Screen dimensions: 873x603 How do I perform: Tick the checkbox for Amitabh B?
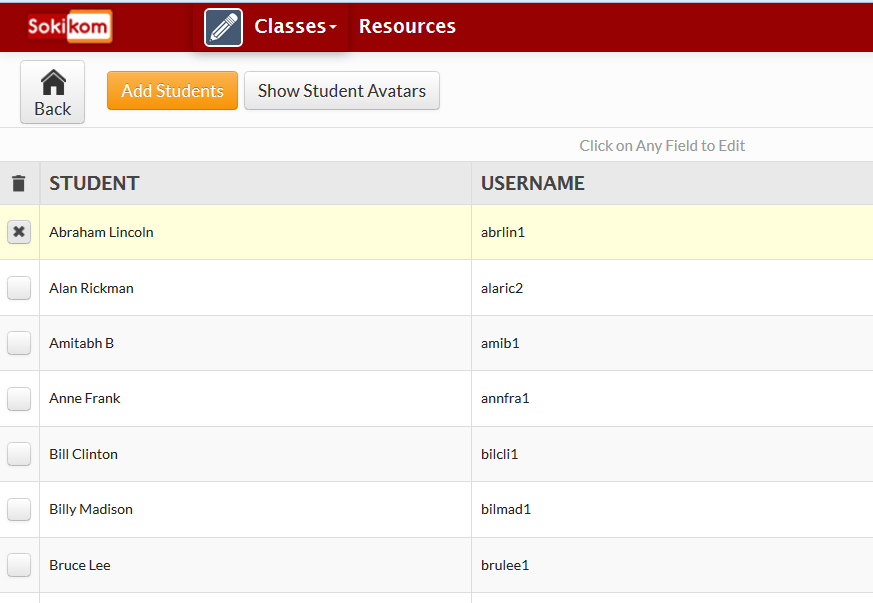click(x=19, y=343)
